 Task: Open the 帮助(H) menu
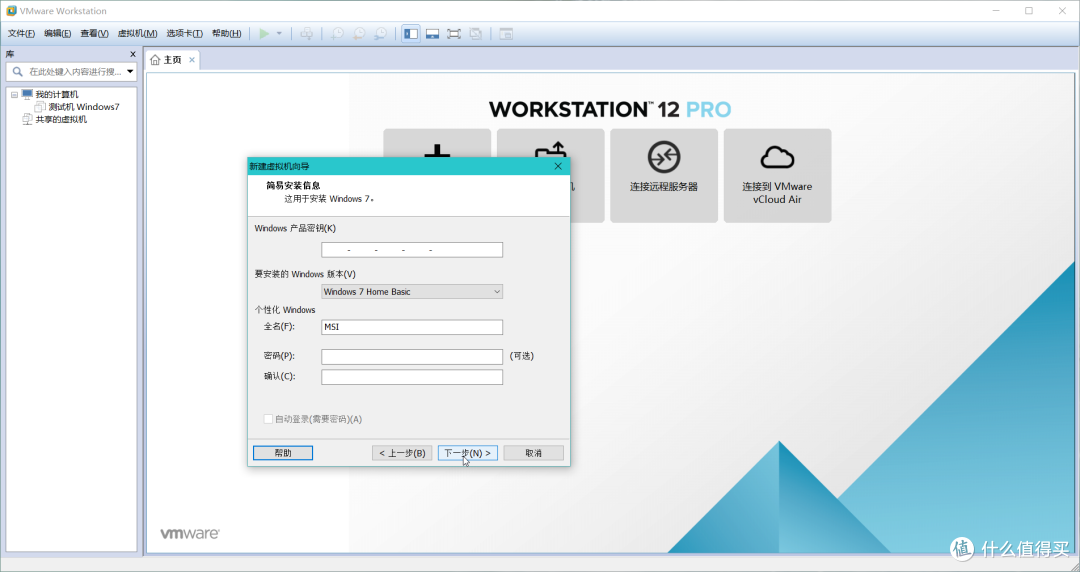click(227, 33)
